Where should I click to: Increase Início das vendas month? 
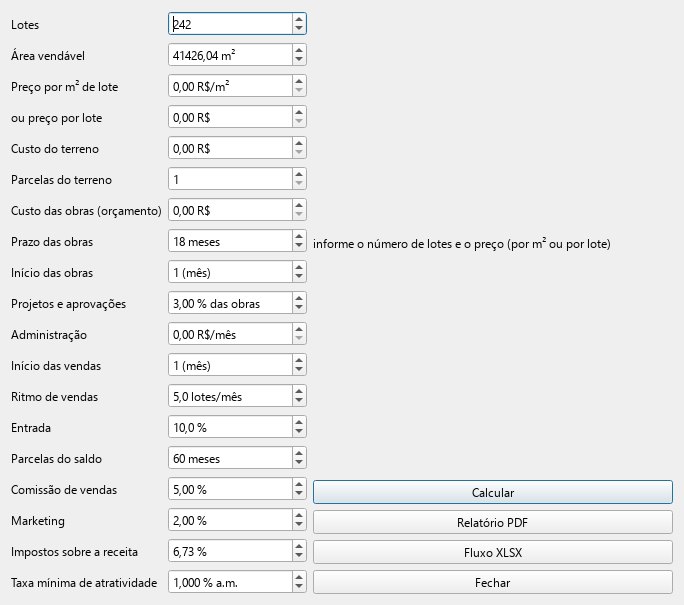point(299,360)
